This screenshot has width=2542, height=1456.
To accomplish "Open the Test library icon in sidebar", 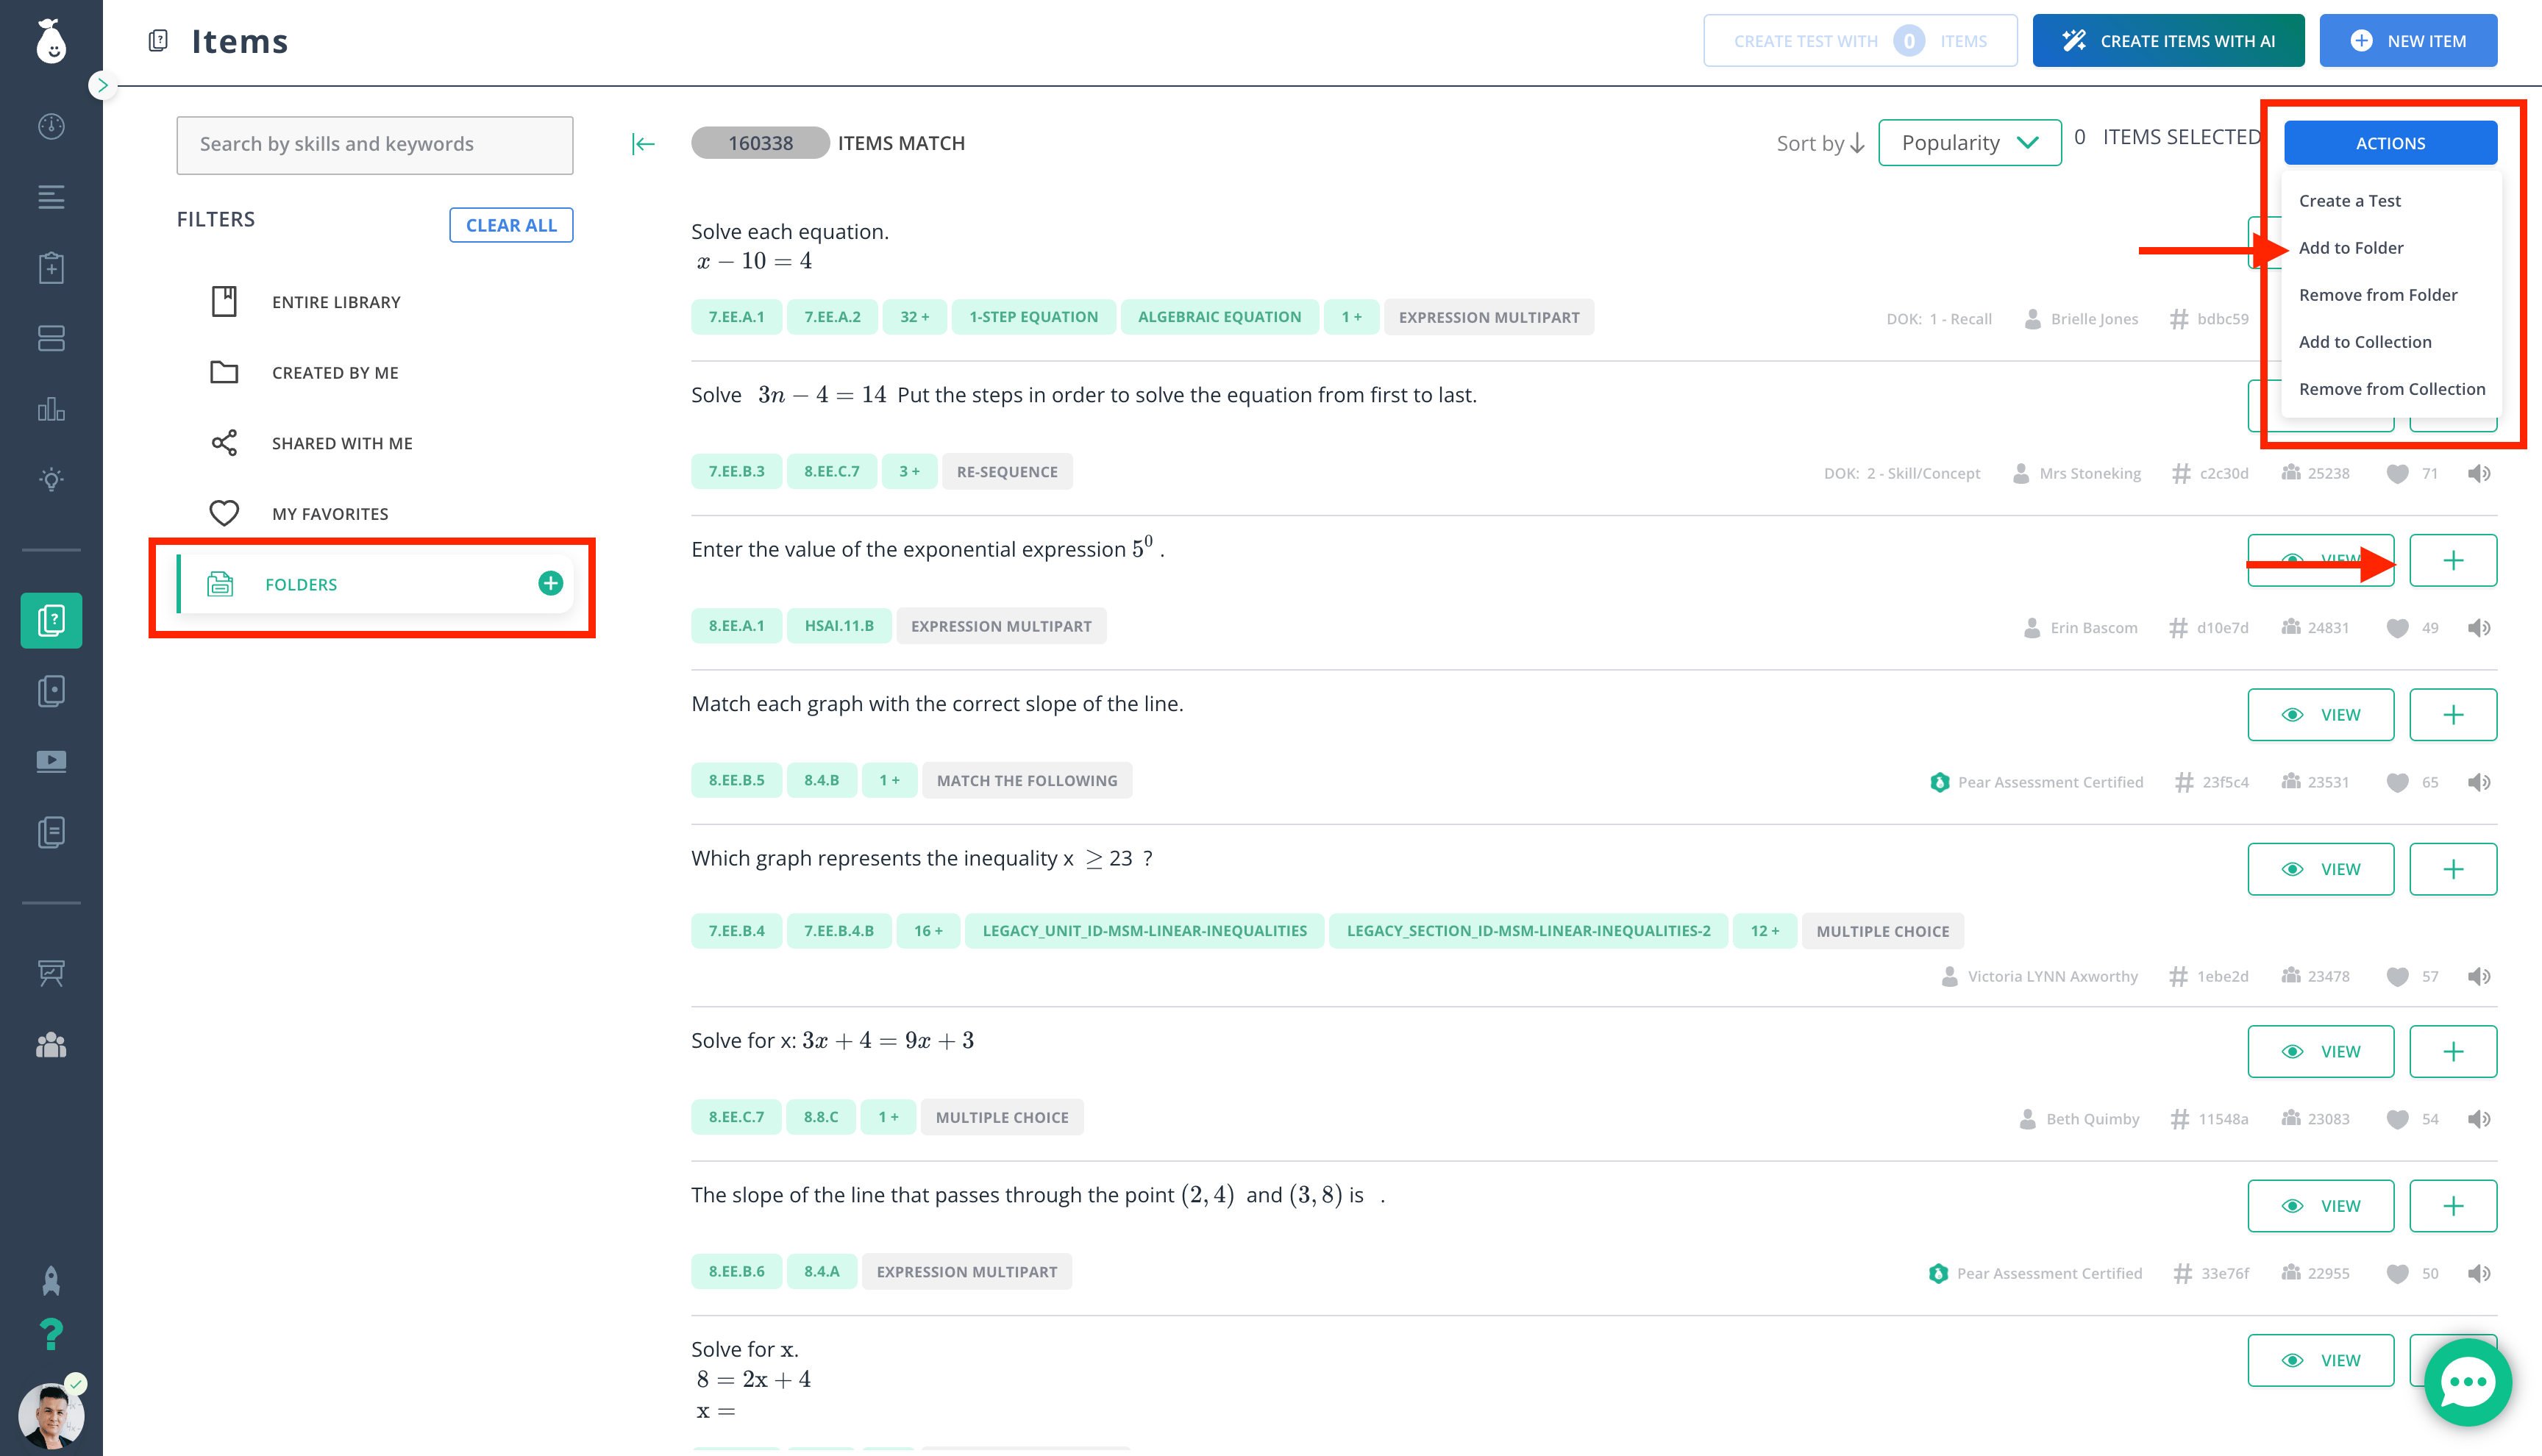I will click(x=51, y=691).
